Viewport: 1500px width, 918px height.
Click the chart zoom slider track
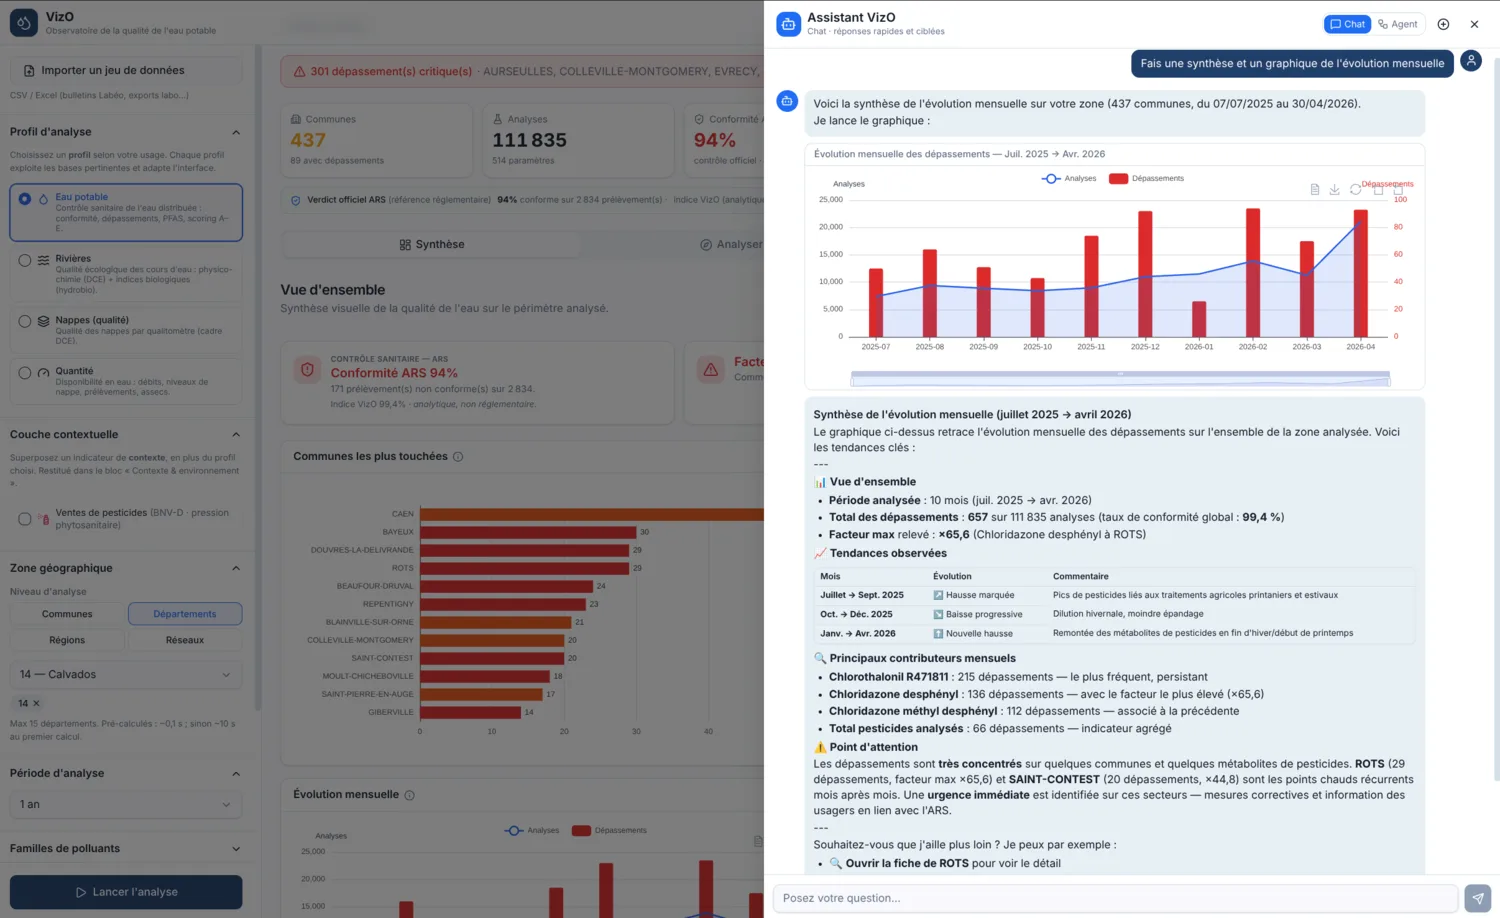1120,378
